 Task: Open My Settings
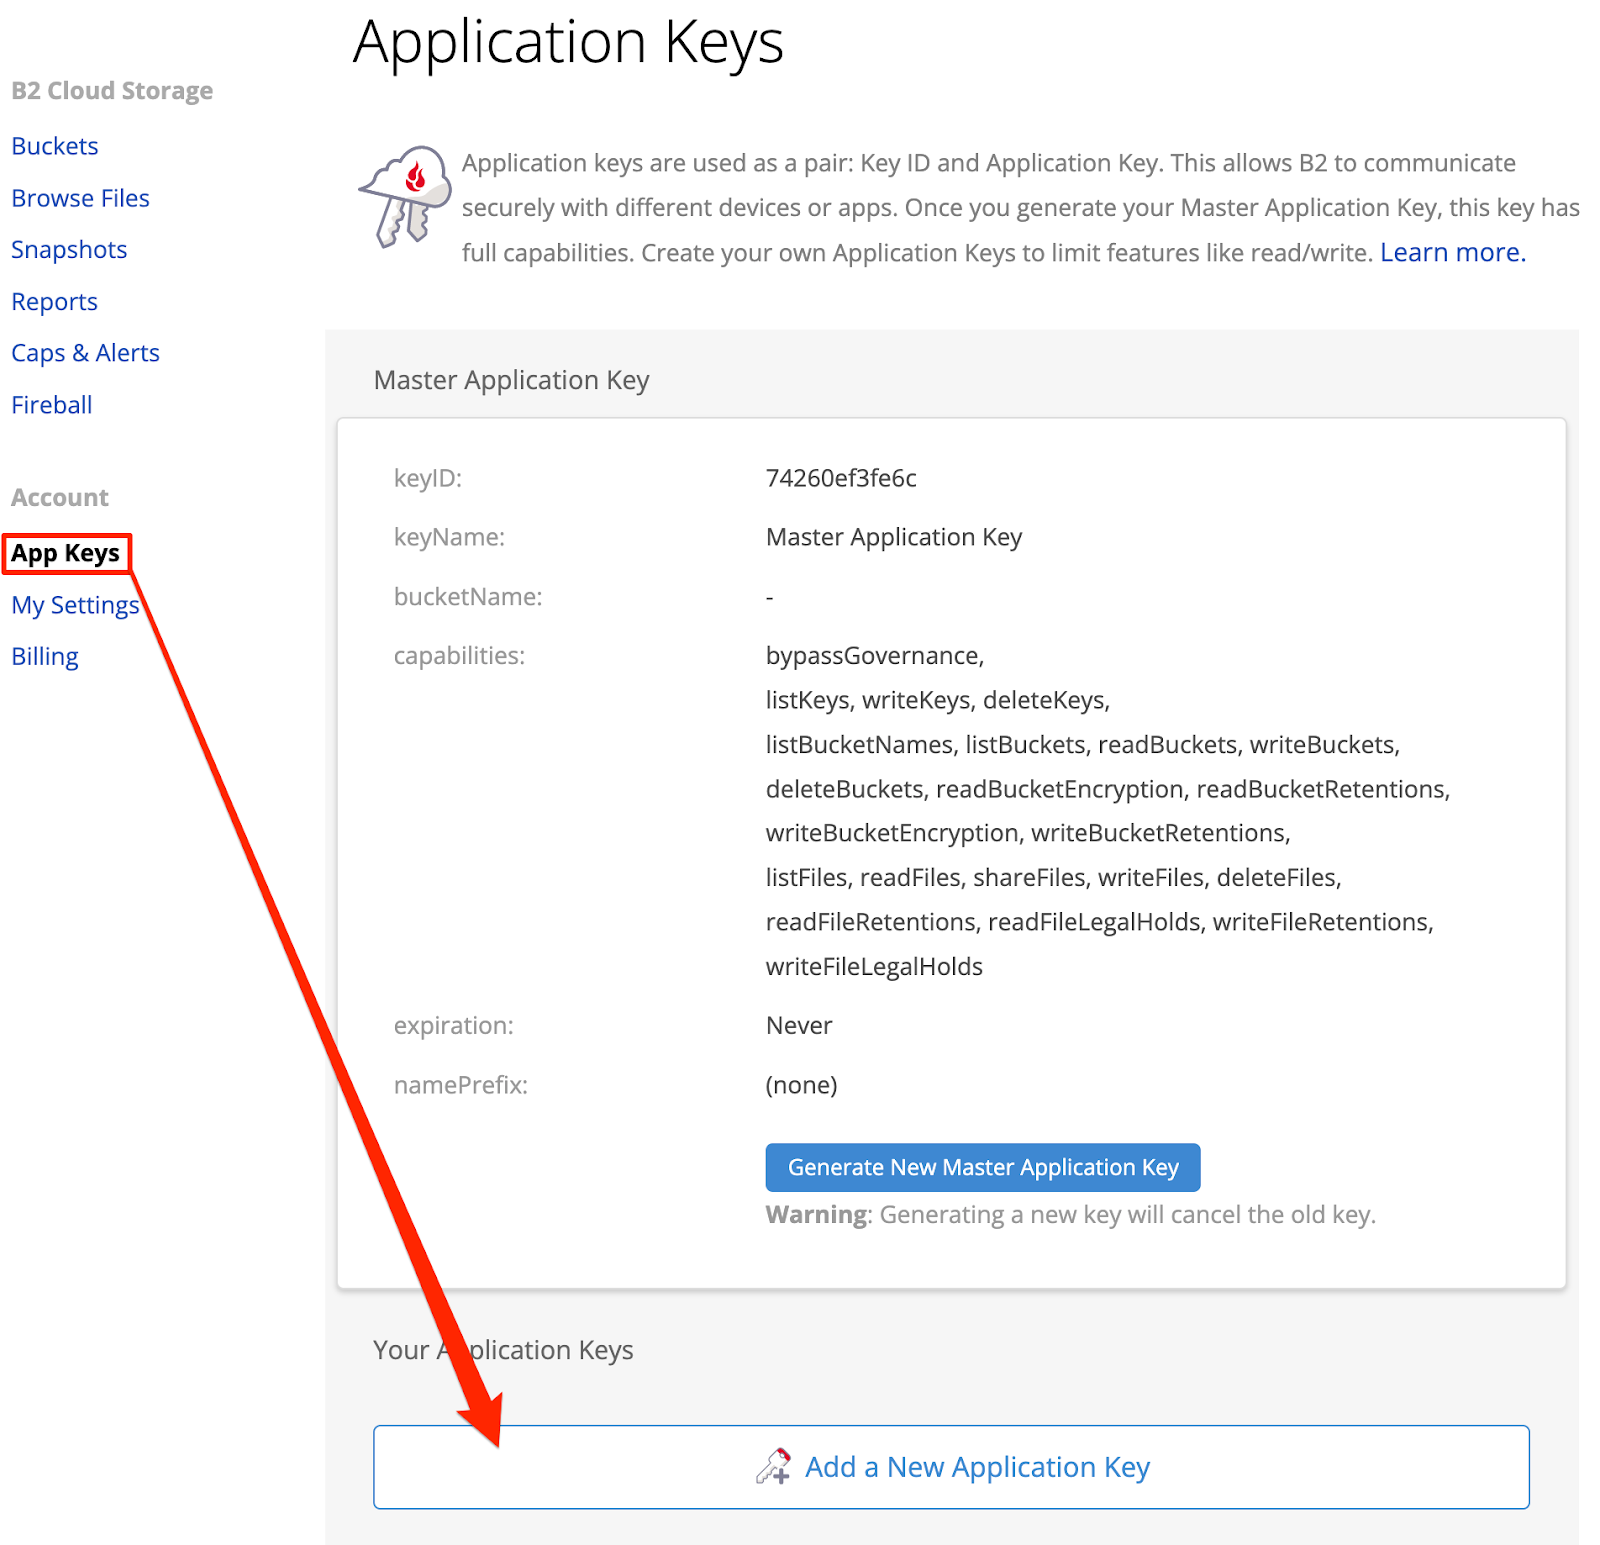click(x=75, y=605)
